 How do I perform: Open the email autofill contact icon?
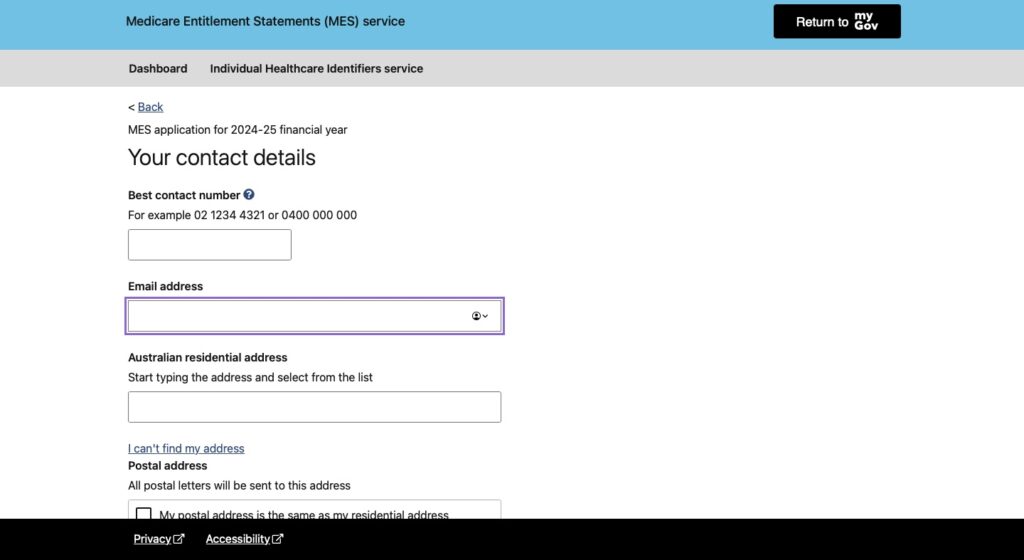(x=480, y=316)
